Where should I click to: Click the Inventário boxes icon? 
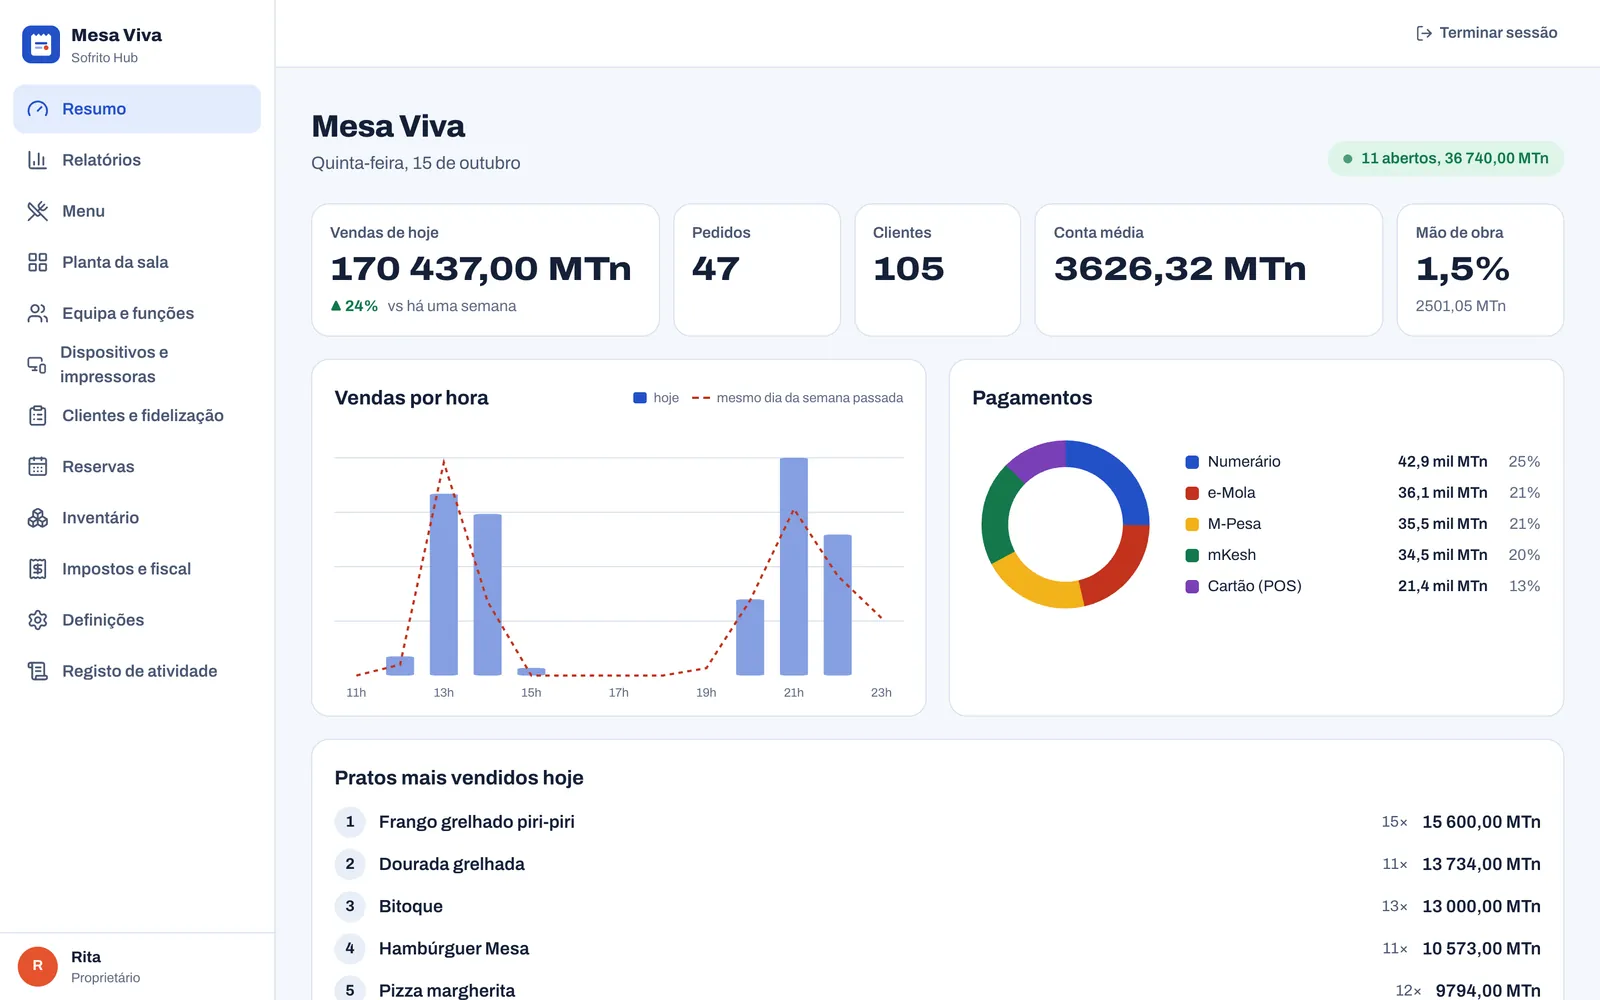pyautogui.click(x=38, y=518)
